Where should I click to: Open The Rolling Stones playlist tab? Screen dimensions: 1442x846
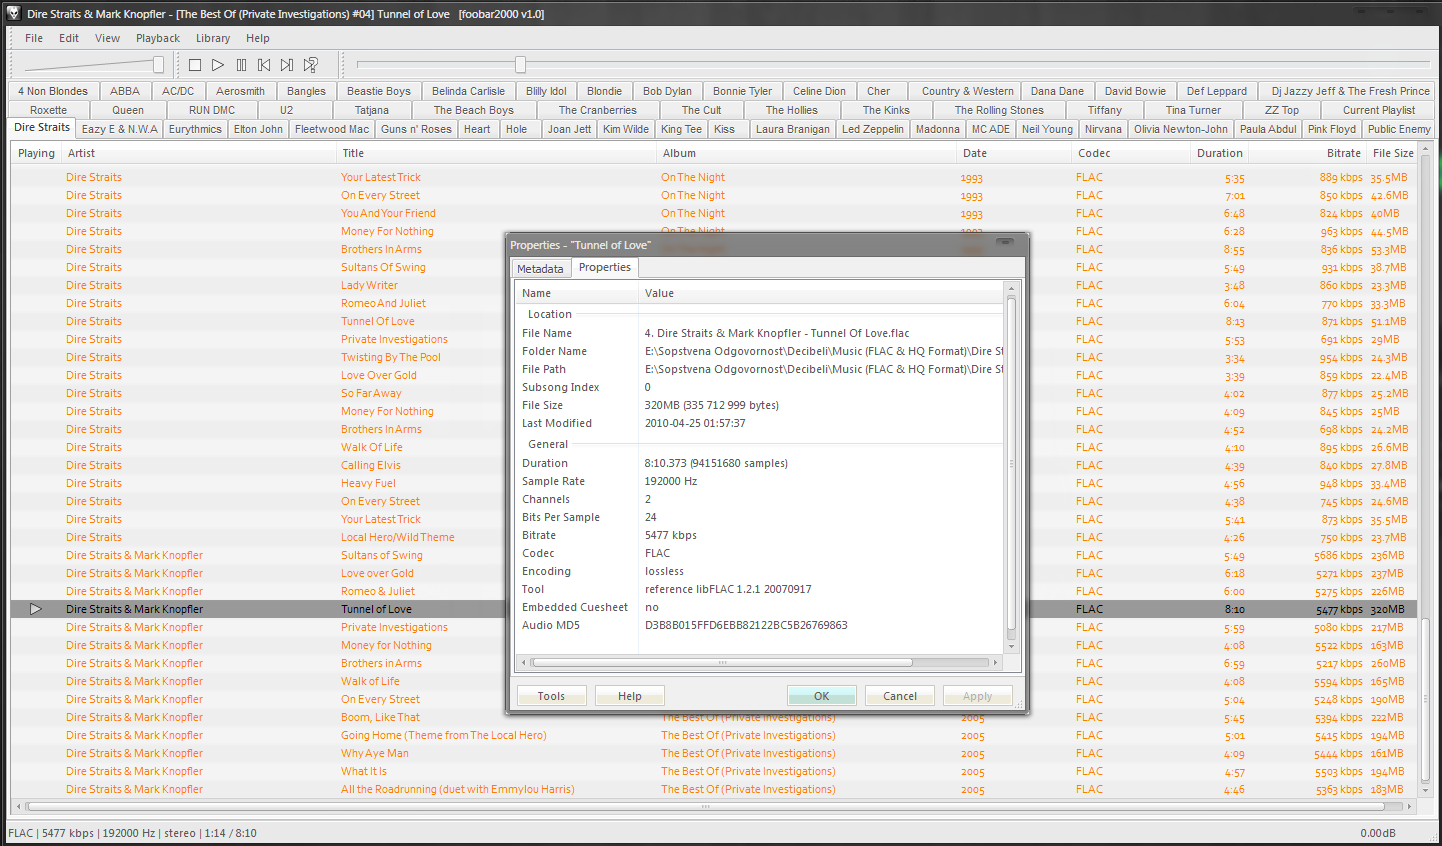pyautogui.click(x=999, y=110)
